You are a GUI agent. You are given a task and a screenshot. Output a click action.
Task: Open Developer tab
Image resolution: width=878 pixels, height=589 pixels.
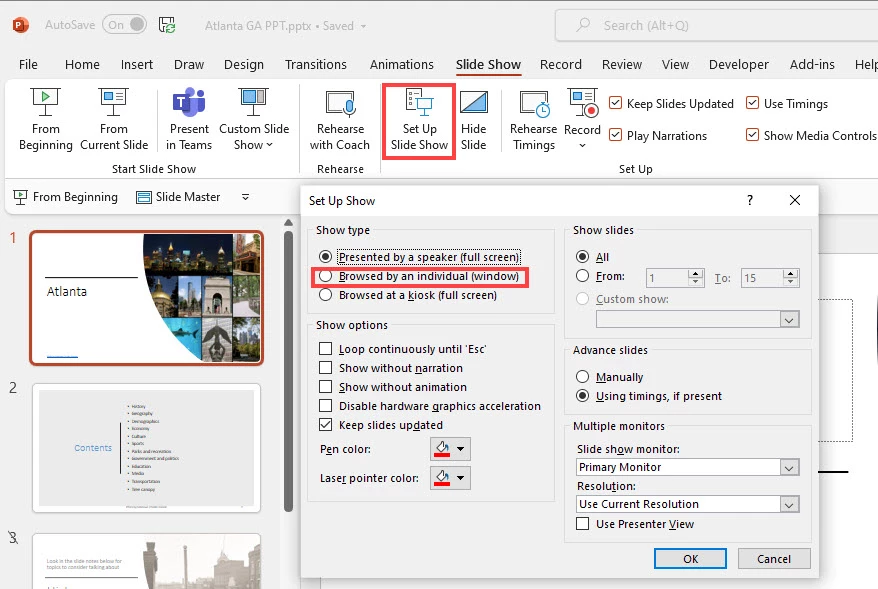(739, 64)
